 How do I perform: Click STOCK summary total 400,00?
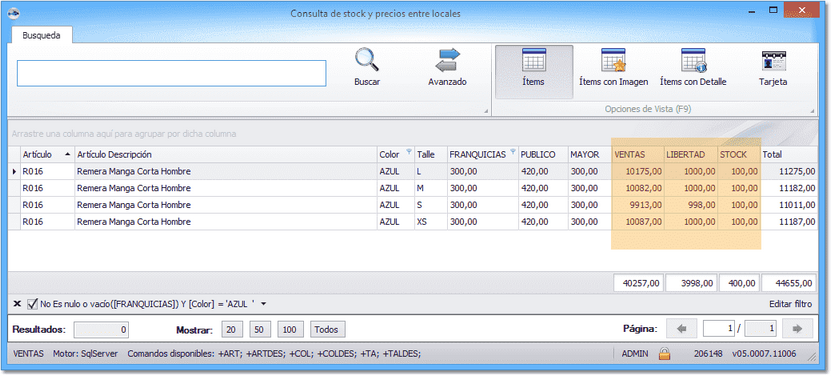(739, 283)
